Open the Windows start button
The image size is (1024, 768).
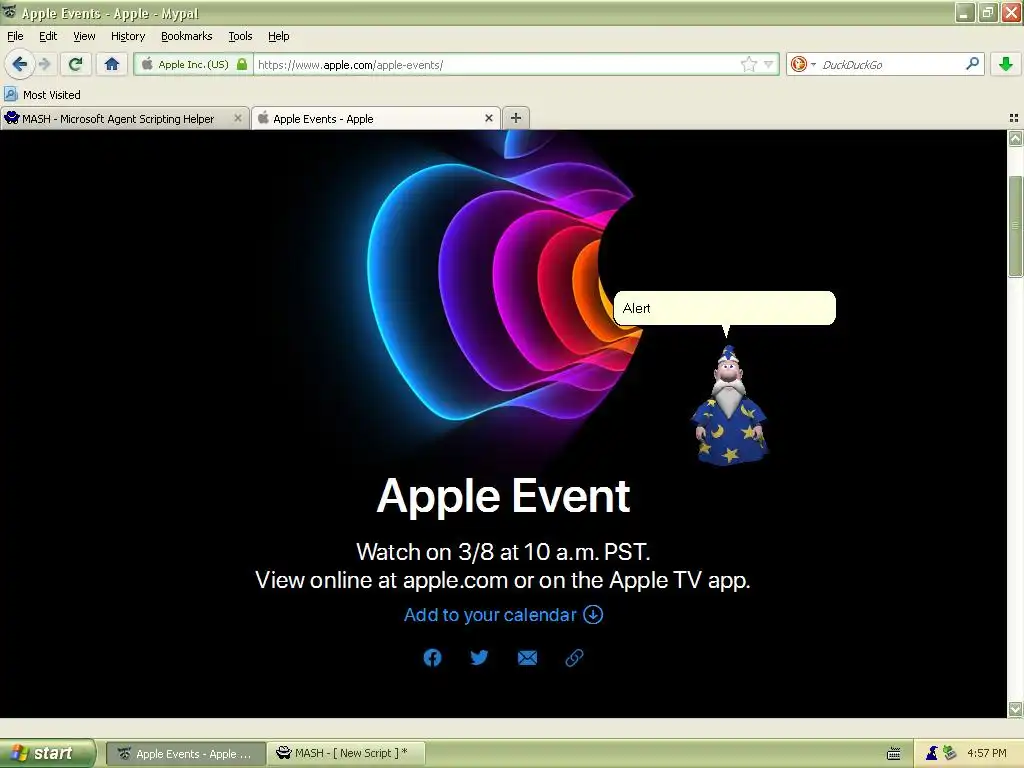(x=48, y=753)
